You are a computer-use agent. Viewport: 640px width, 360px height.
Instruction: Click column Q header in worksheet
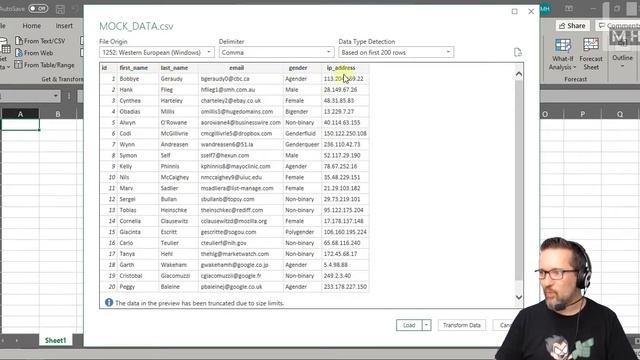pyautogui.click(x=620, y=114)
